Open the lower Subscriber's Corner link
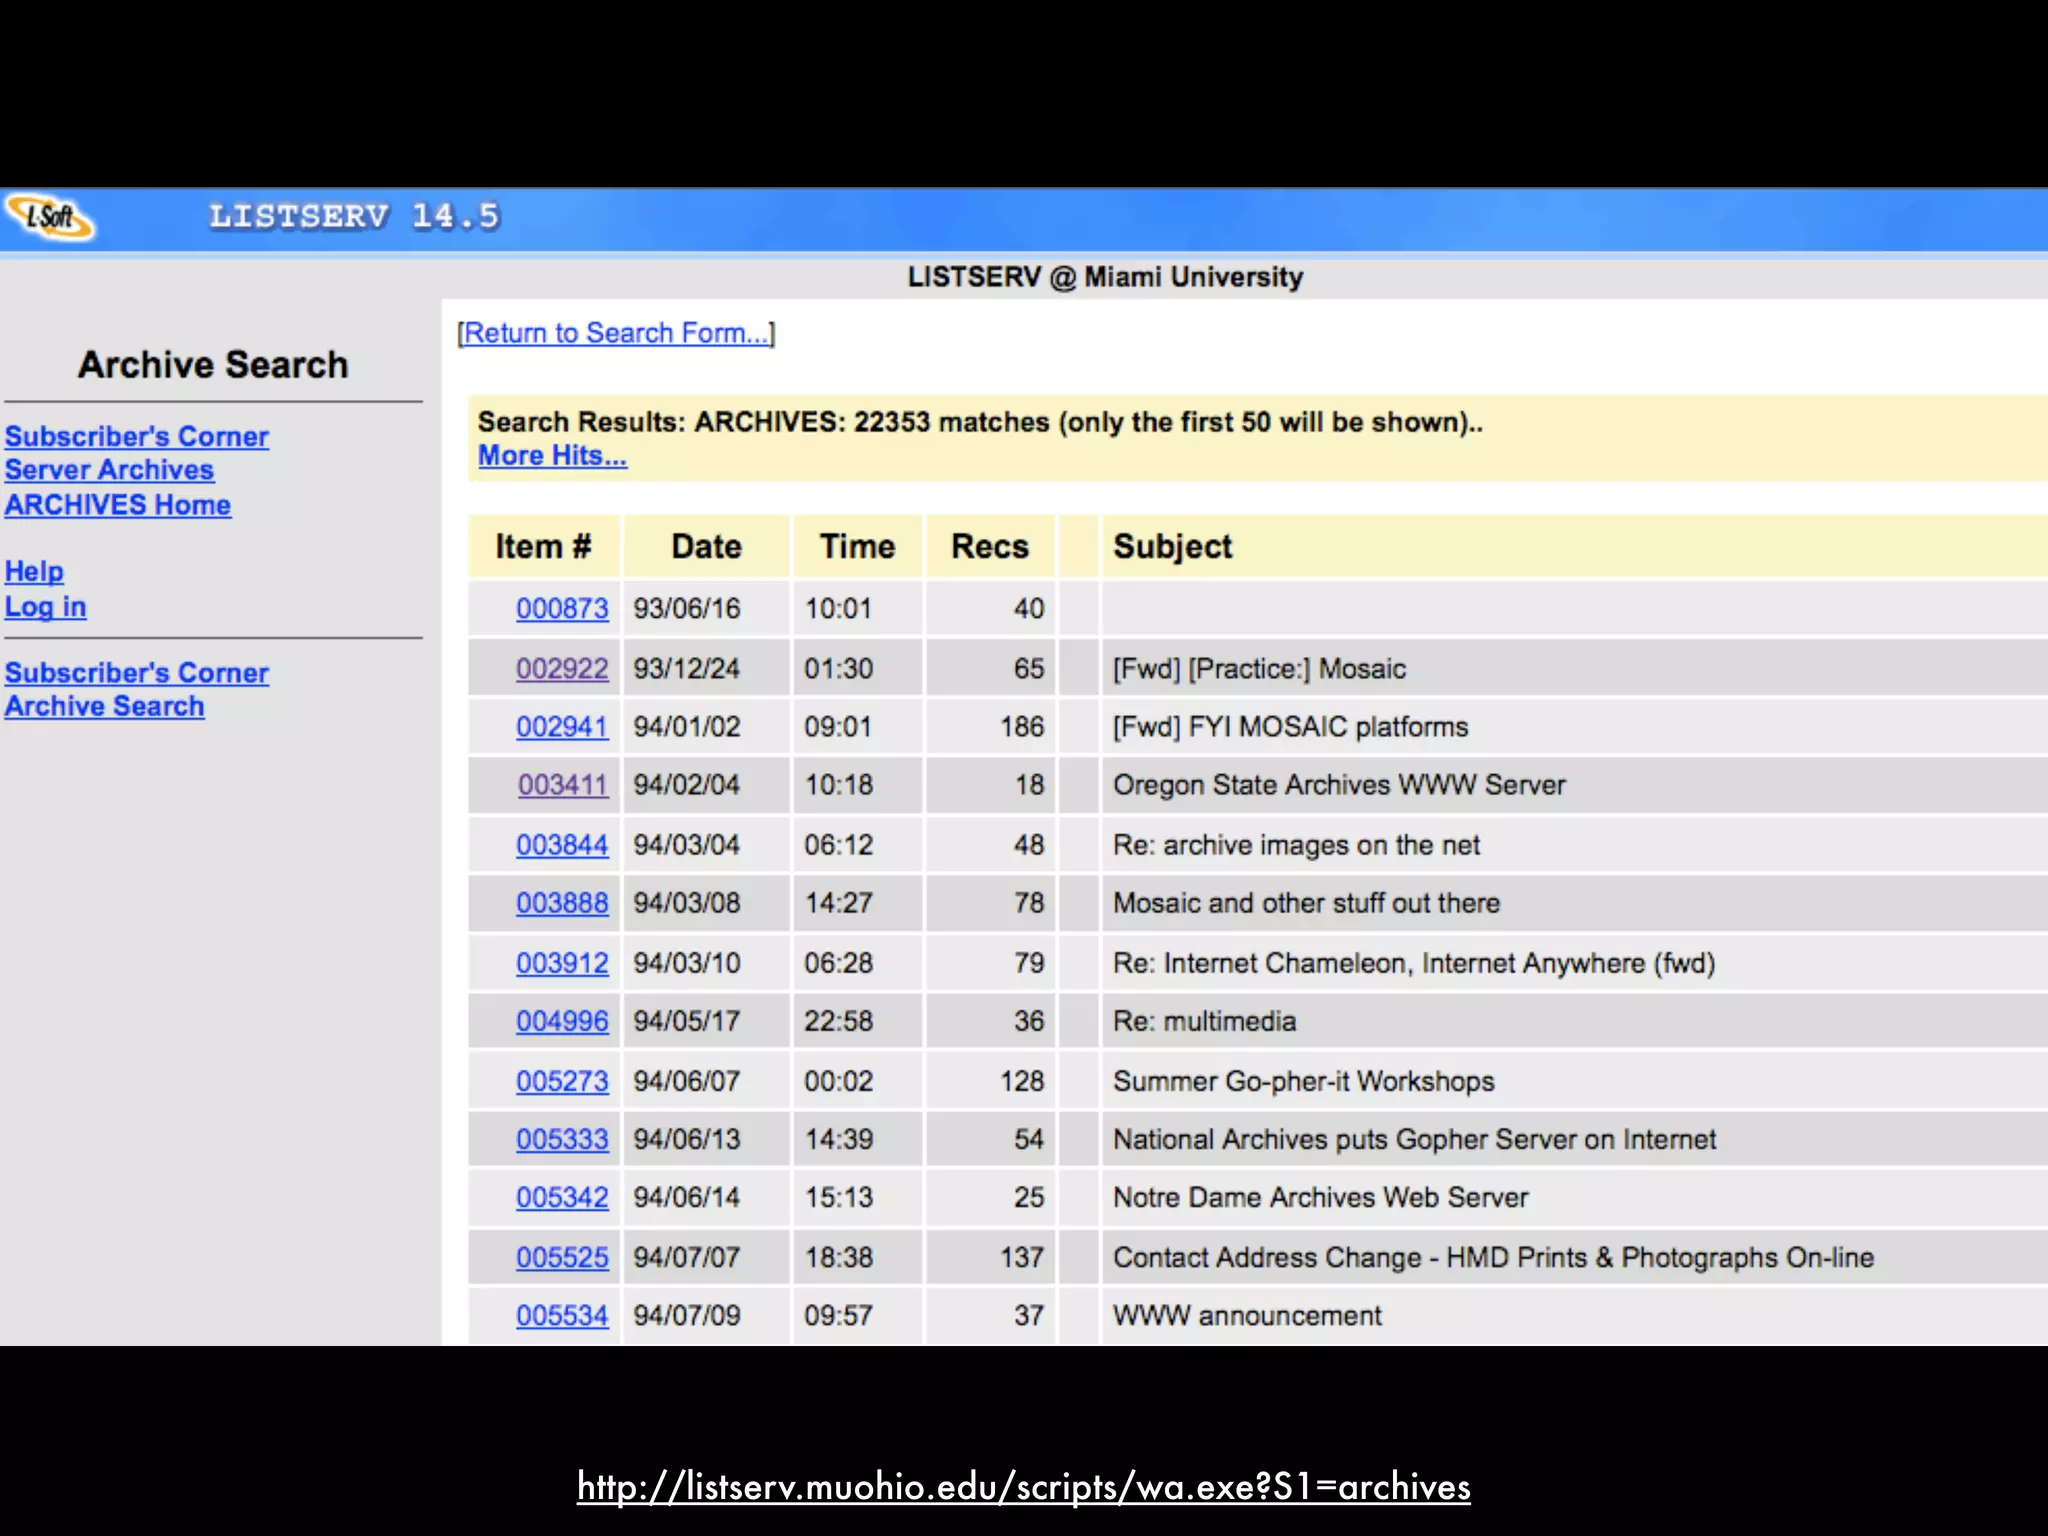The image size is (2048, 1536). (137, 673)
